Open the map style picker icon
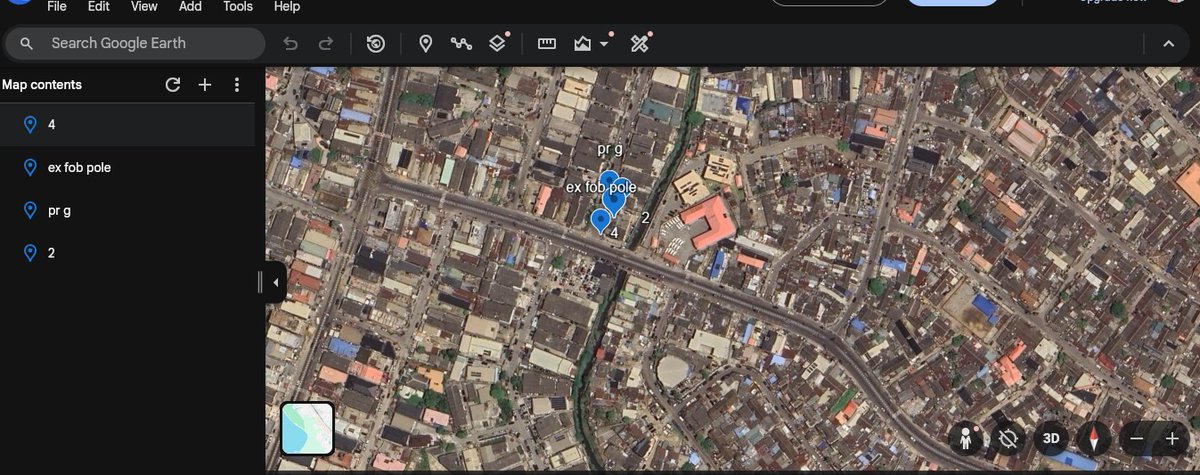Screen dimensions: 1200x475 583,44
